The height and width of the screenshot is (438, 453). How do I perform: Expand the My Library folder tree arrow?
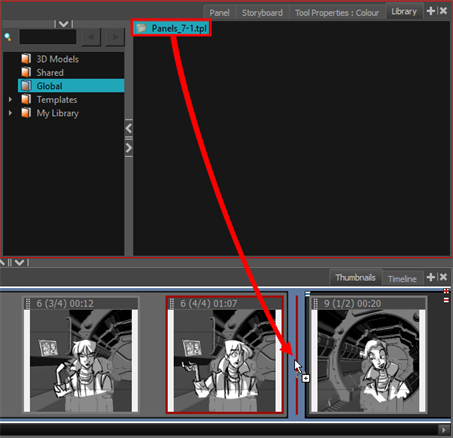(10, 113)
